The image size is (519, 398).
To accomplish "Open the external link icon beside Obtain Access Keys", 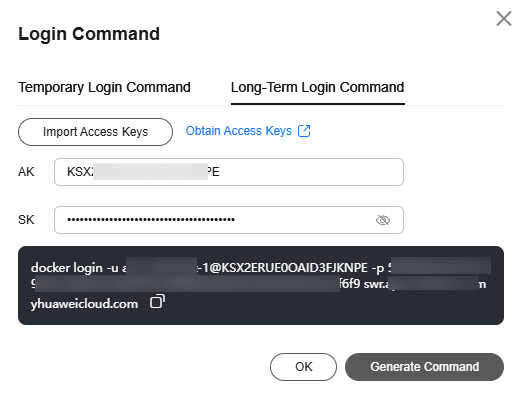I will pos(304,131).
